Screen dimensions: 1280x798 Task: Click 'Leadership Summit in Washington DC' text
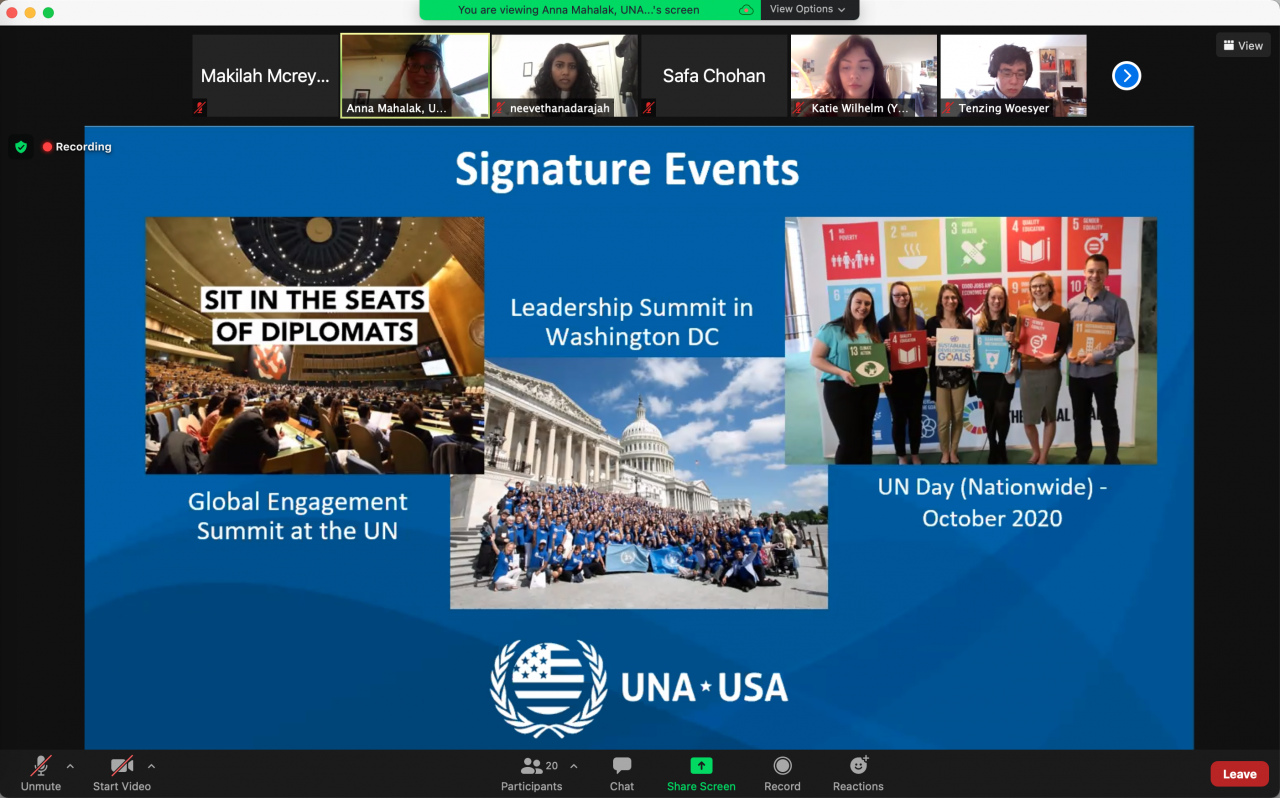click(632, 322)
